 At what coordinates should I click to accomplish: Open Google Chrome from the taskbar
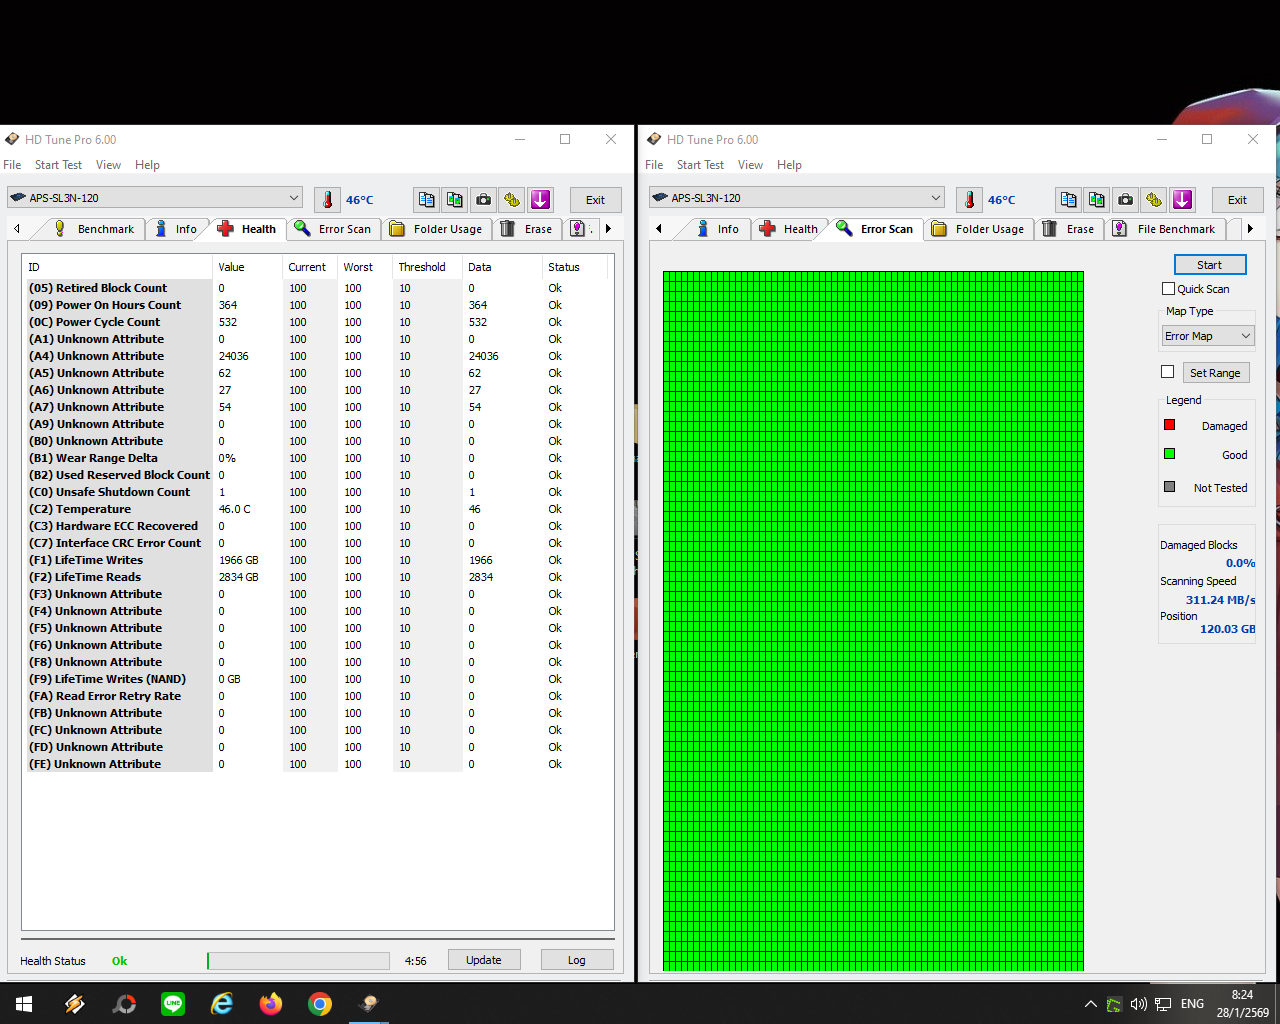click(x=320, y=1004)
